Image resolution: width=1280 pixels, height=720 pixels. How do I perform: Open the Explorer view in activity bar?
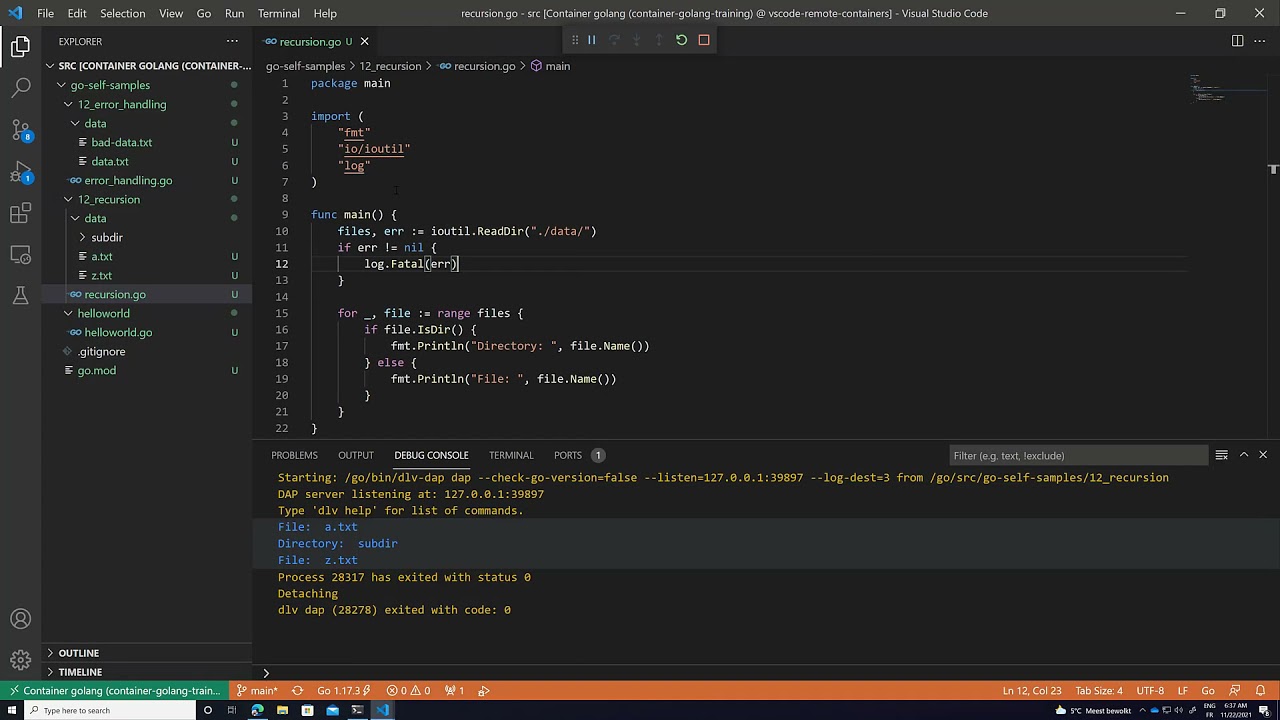tap(20, 46)
